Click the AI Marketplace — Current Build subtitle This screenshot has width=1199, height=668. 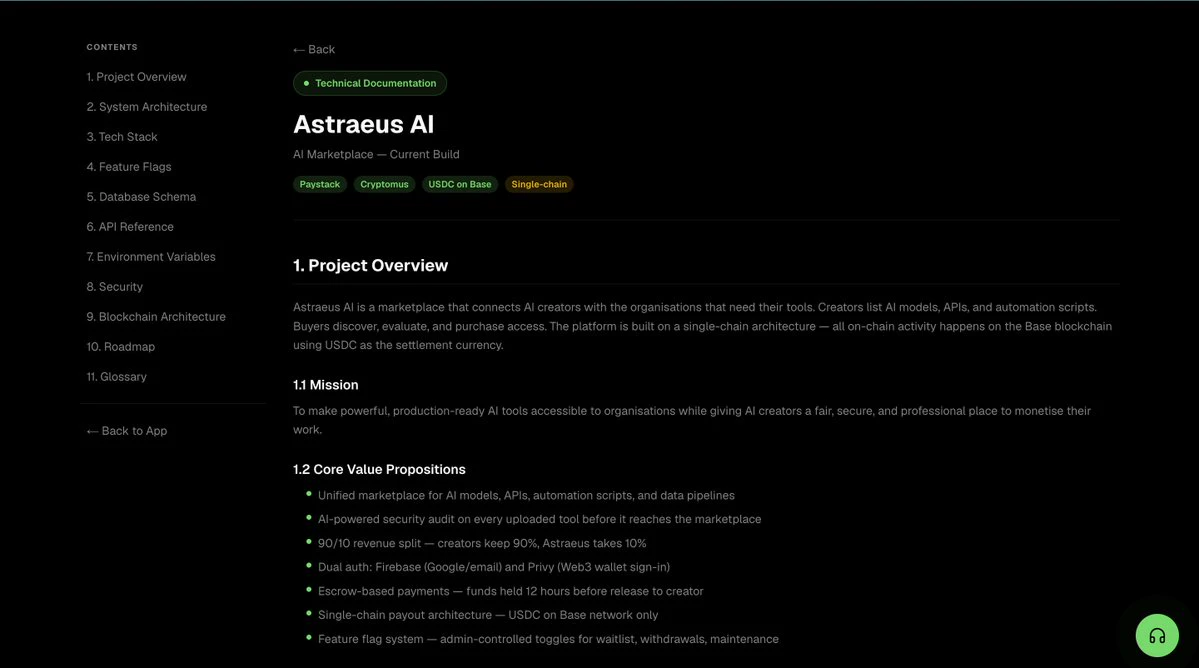click(376, 154)
